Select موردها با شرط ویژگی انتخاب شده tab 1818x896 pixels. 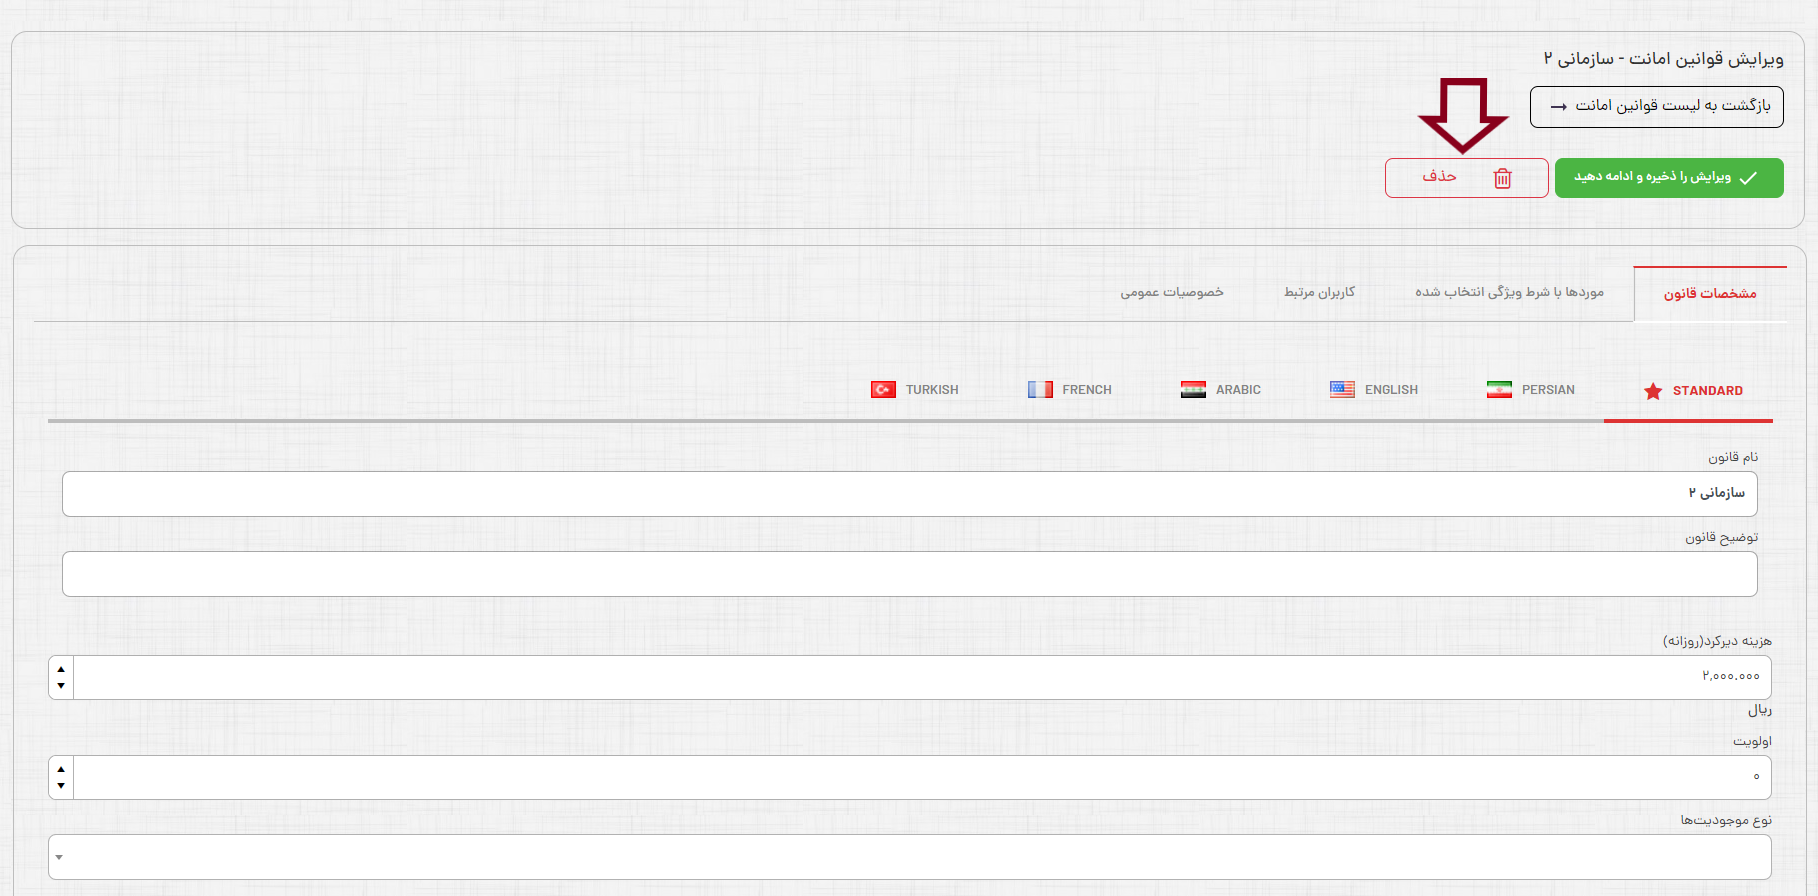pyautogui.click(x=1509, y=292)
